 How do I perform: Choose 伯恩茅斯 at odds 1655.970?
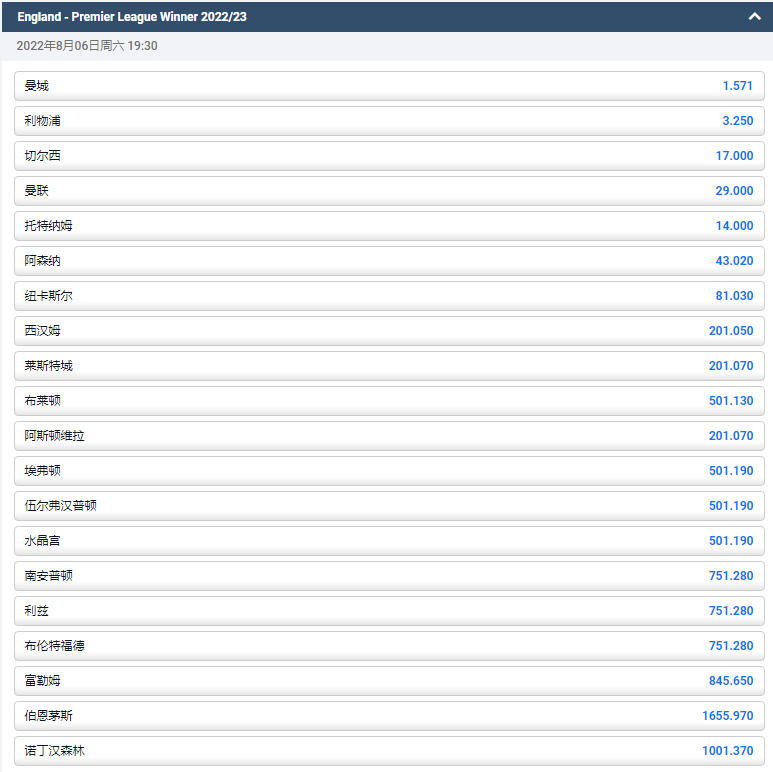[389, 716]
